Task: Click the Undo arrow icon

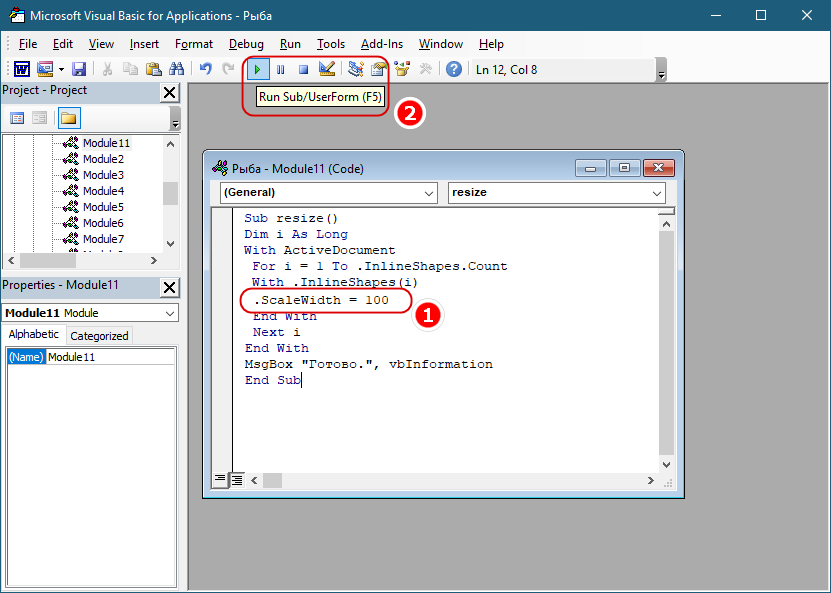Action: (x=205, y=69)
